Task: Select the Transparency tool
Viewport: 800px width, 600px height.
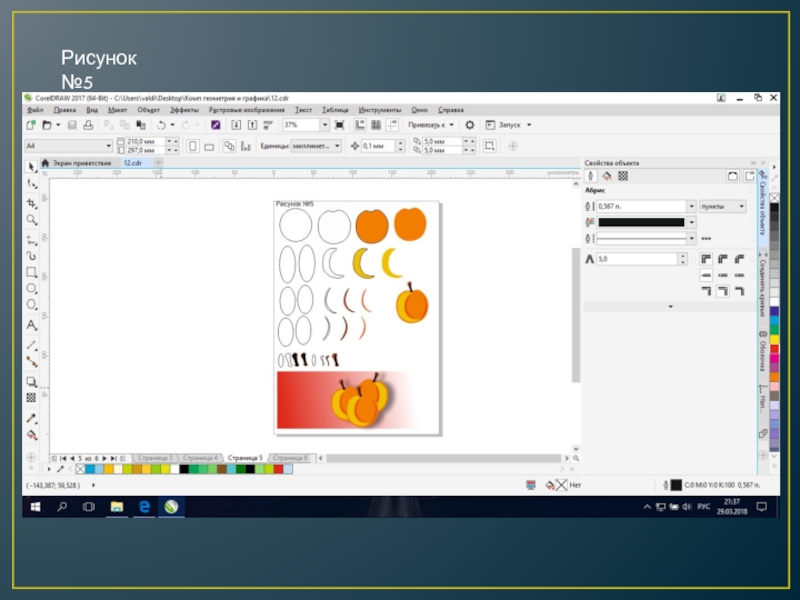Action: point(32,397)
